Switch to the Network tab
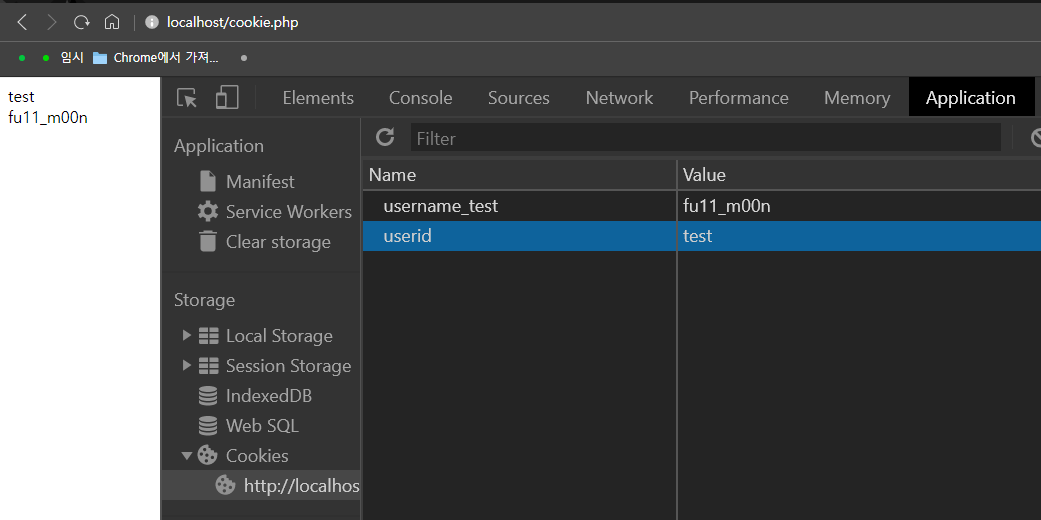 coord(619,98)
